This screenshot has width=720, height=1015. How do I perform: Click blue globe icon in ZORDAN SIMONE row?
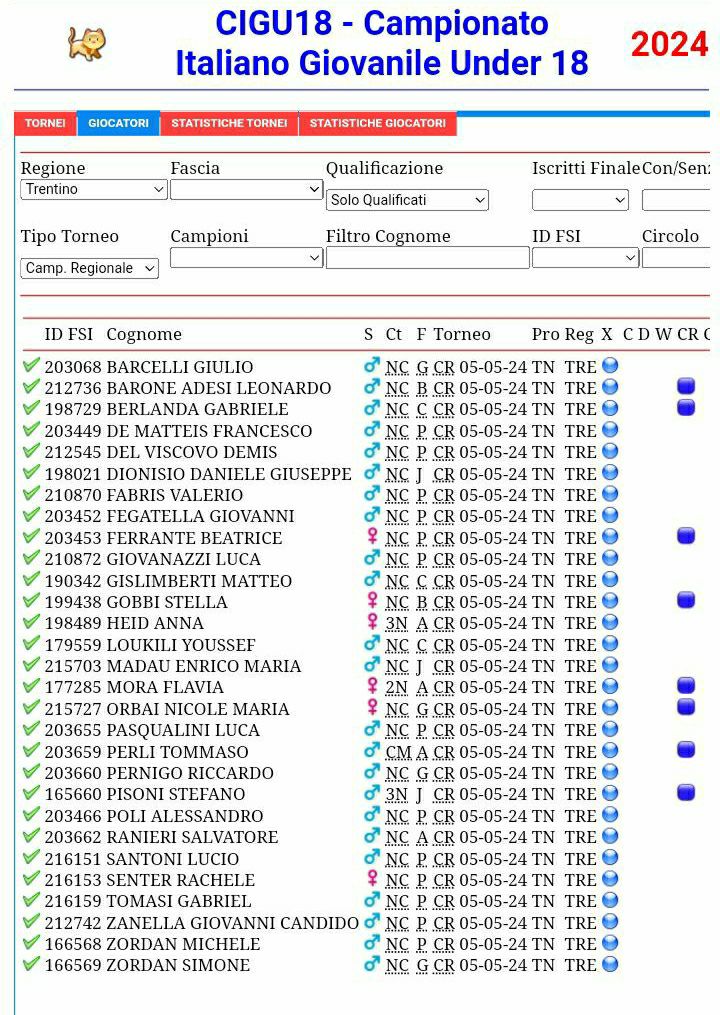609,964
